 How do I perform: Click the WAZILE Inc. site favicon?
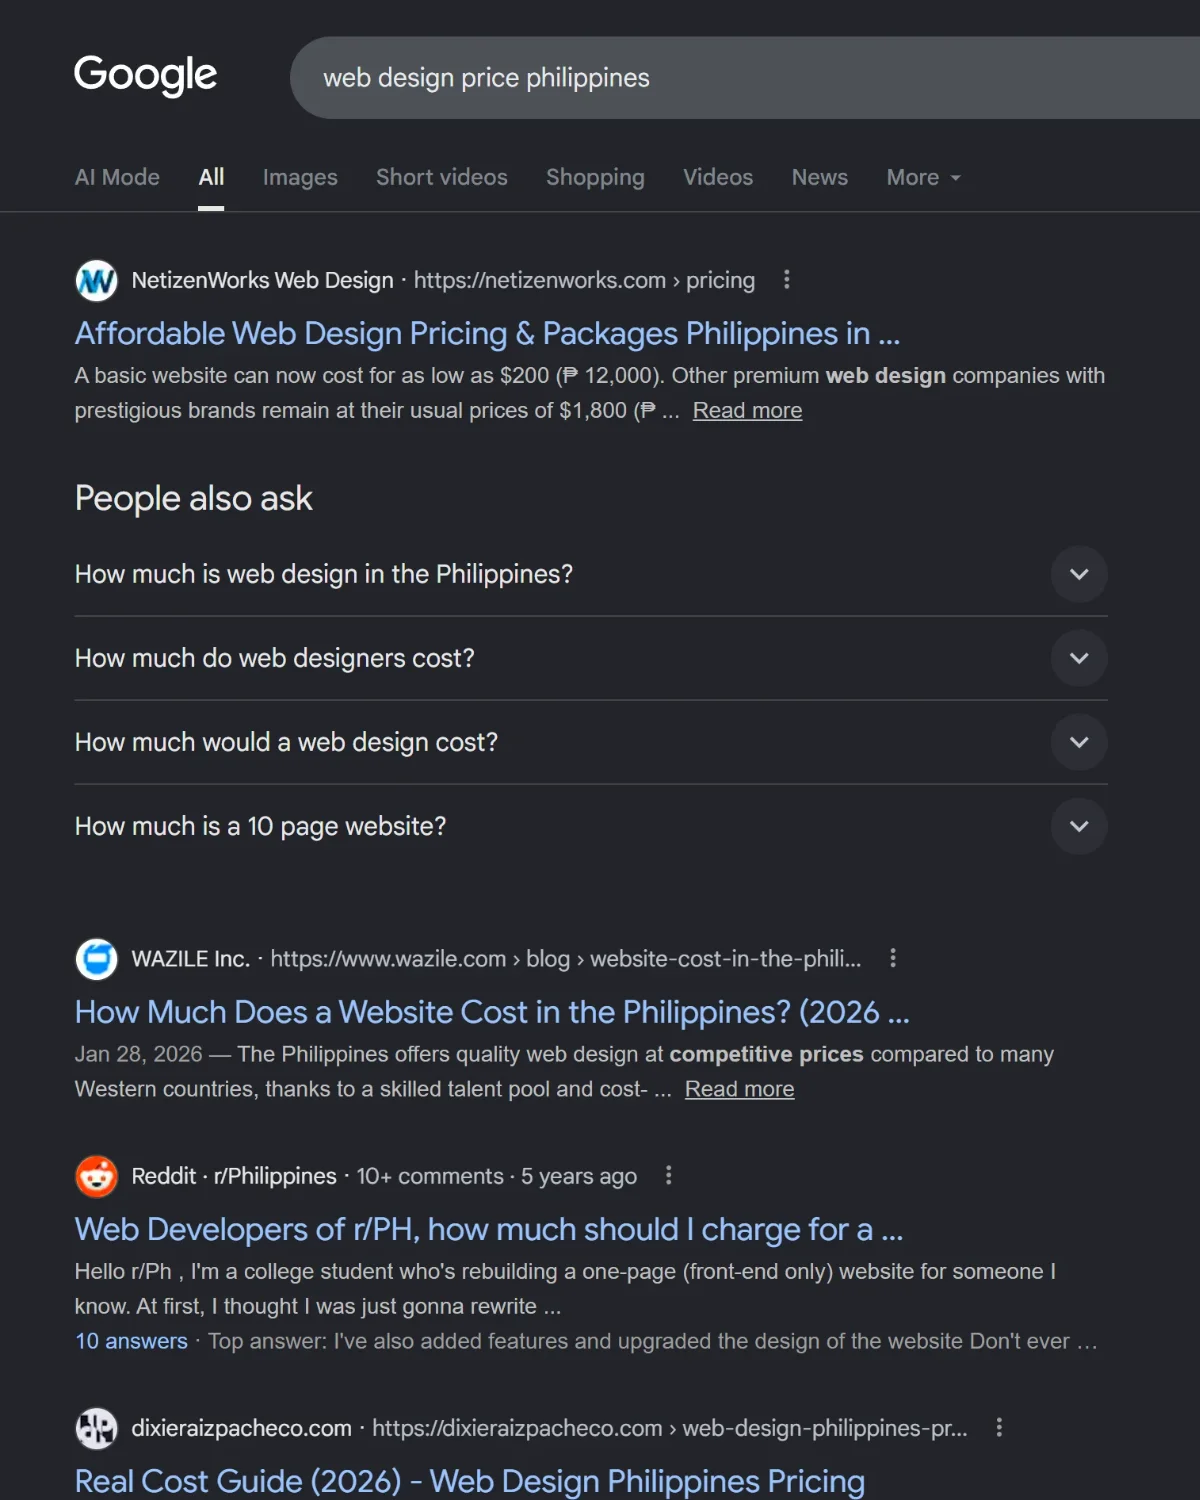(x=97, y=959)
